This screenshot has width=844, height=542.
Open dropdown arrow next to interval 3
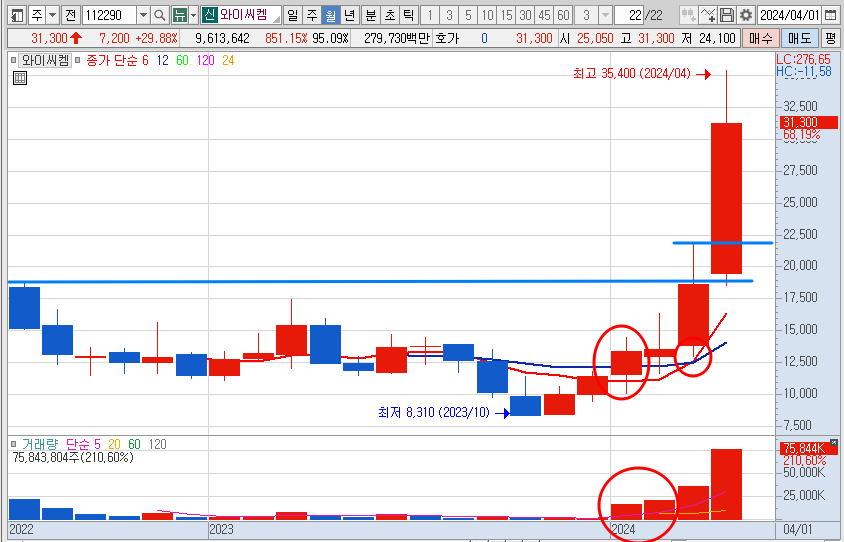pos(606,15)
